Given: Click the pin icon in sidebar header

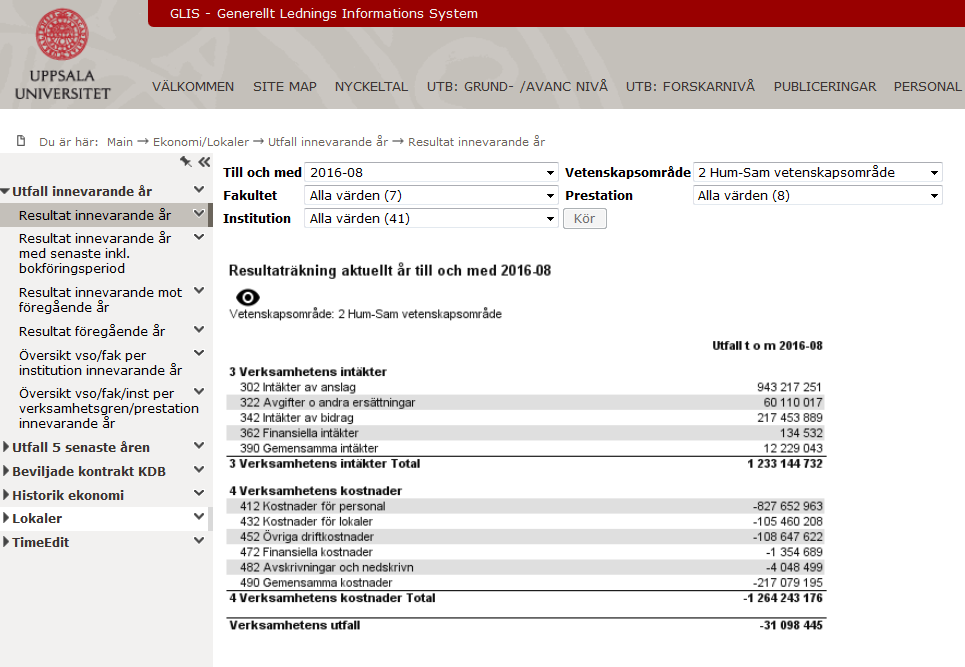Looking at the screenshot, I should click(x=186, y=162).
